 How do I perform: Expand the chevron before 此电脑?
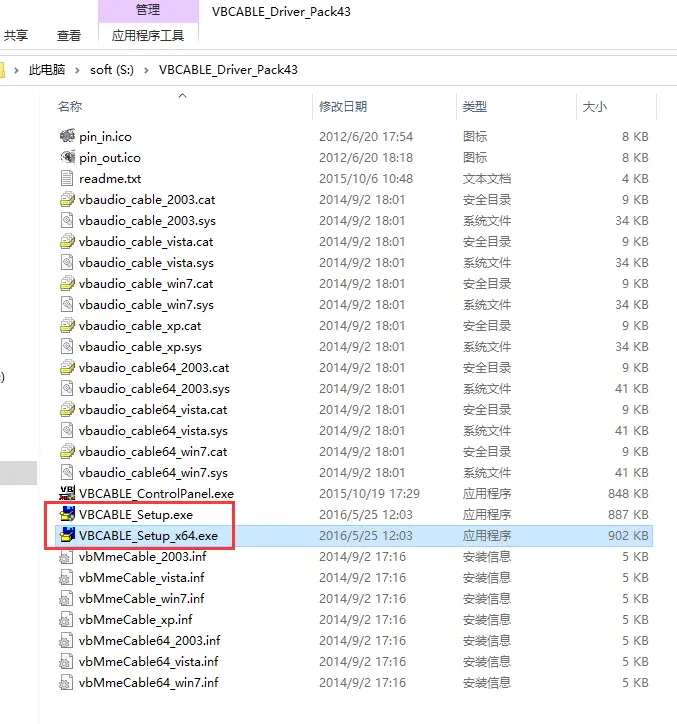pos(17,70)
